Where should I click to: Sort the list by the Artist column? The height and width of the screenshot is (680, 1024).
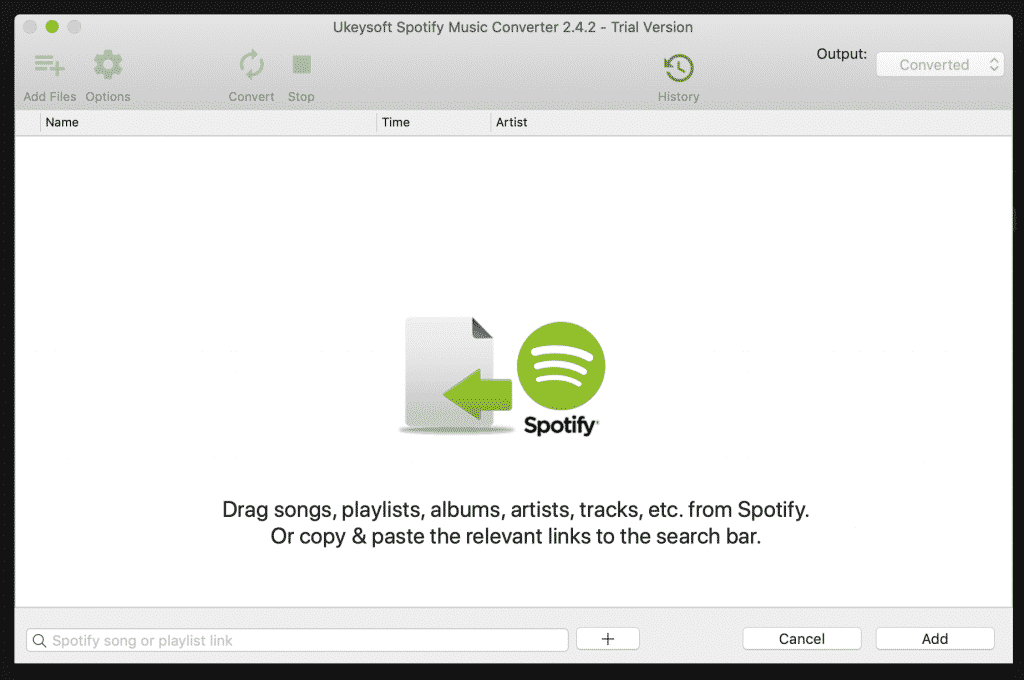tap(511, 122)
